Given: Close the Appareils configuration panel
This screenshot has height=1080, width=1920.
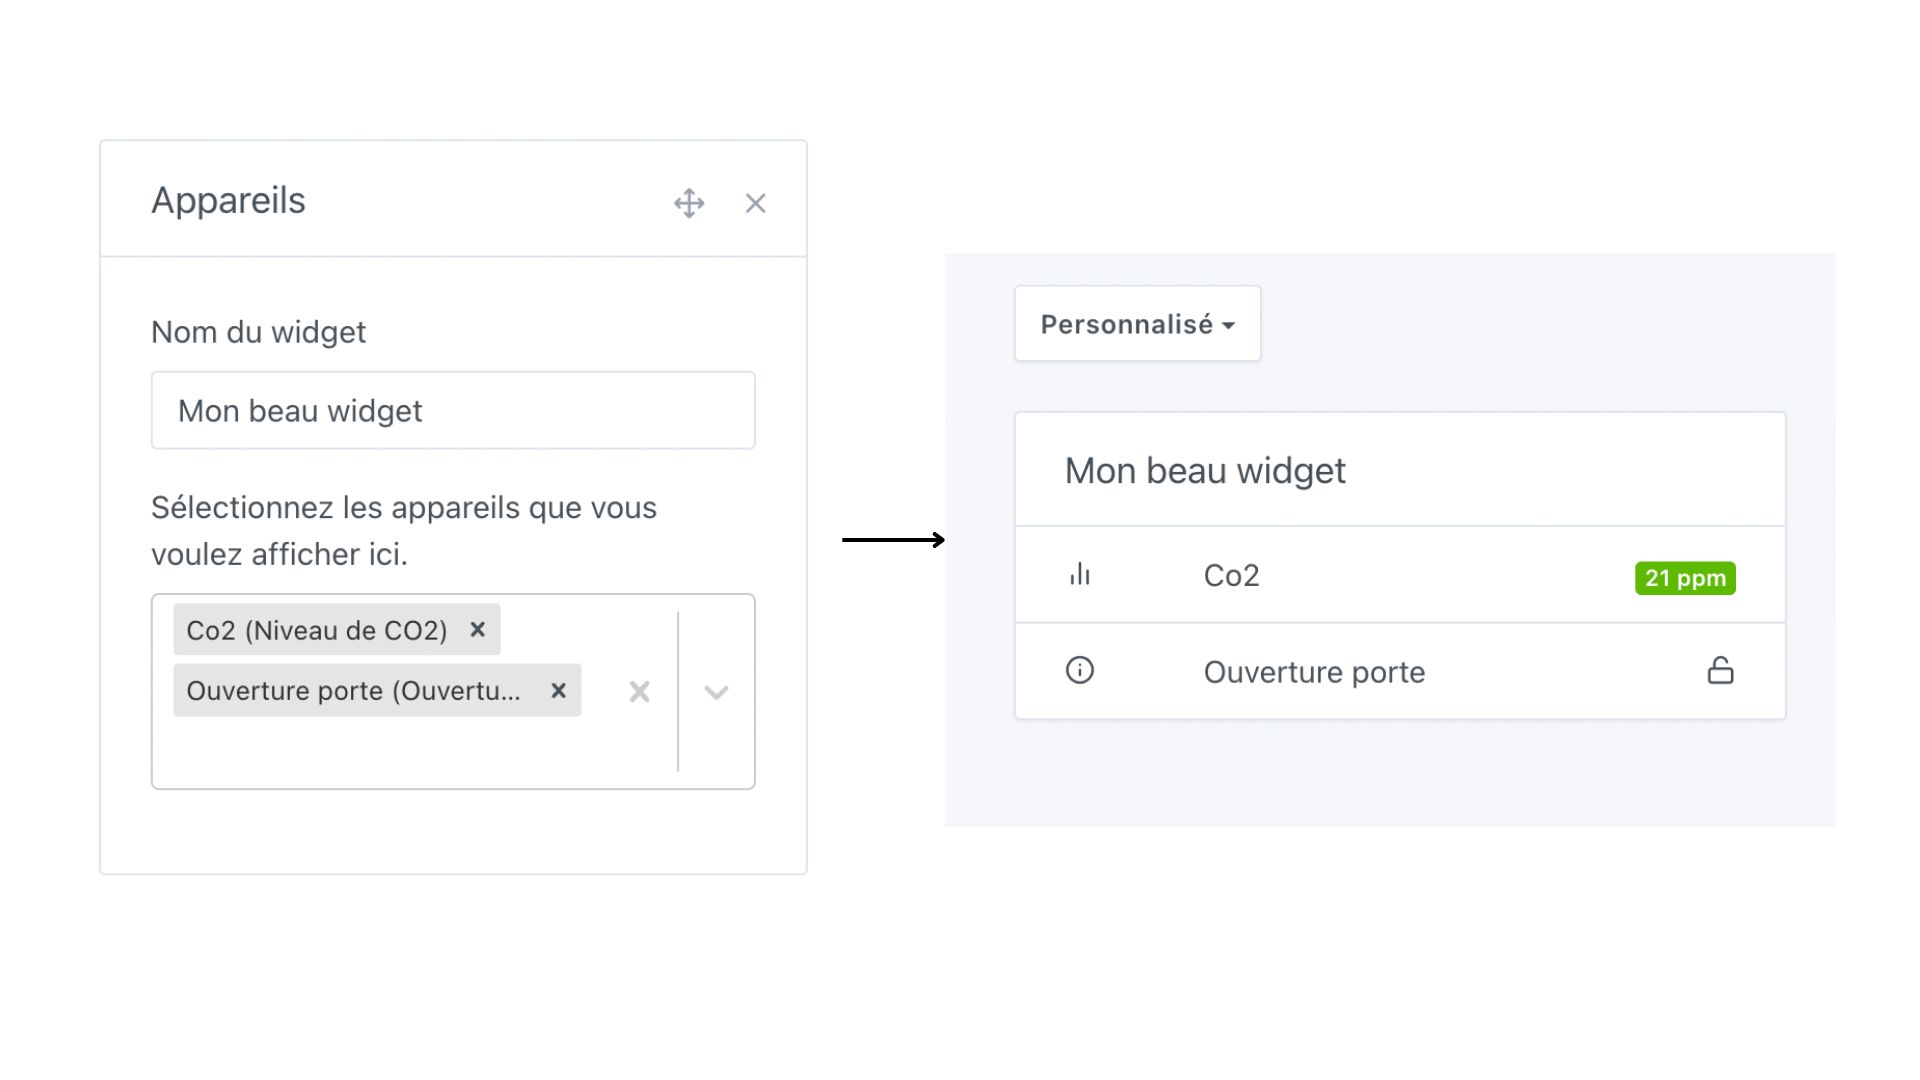Looking at the screenshot, I should (x=755, y=202).
